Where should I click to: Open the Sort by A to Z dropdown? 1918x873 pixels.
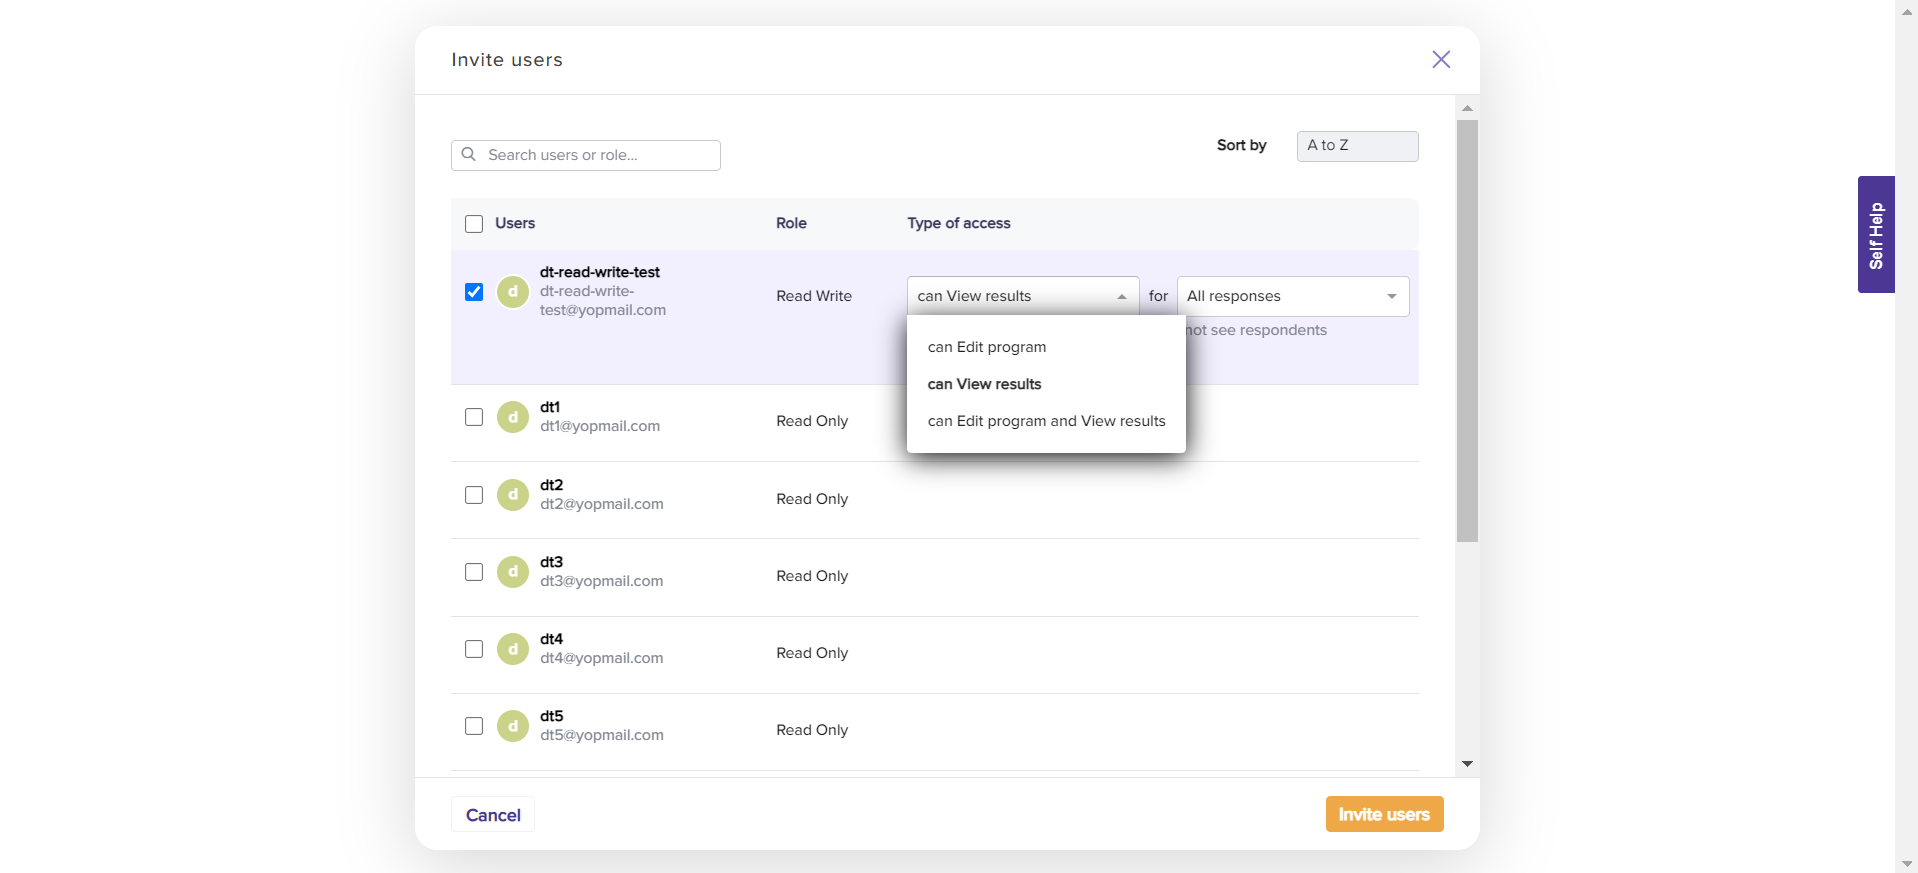(1356, 146)
